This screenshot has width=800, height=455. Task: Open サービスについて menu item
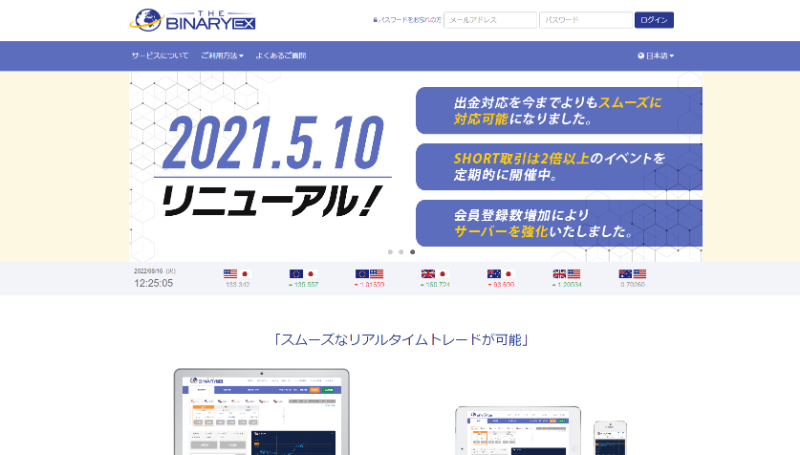coord(160,56)
